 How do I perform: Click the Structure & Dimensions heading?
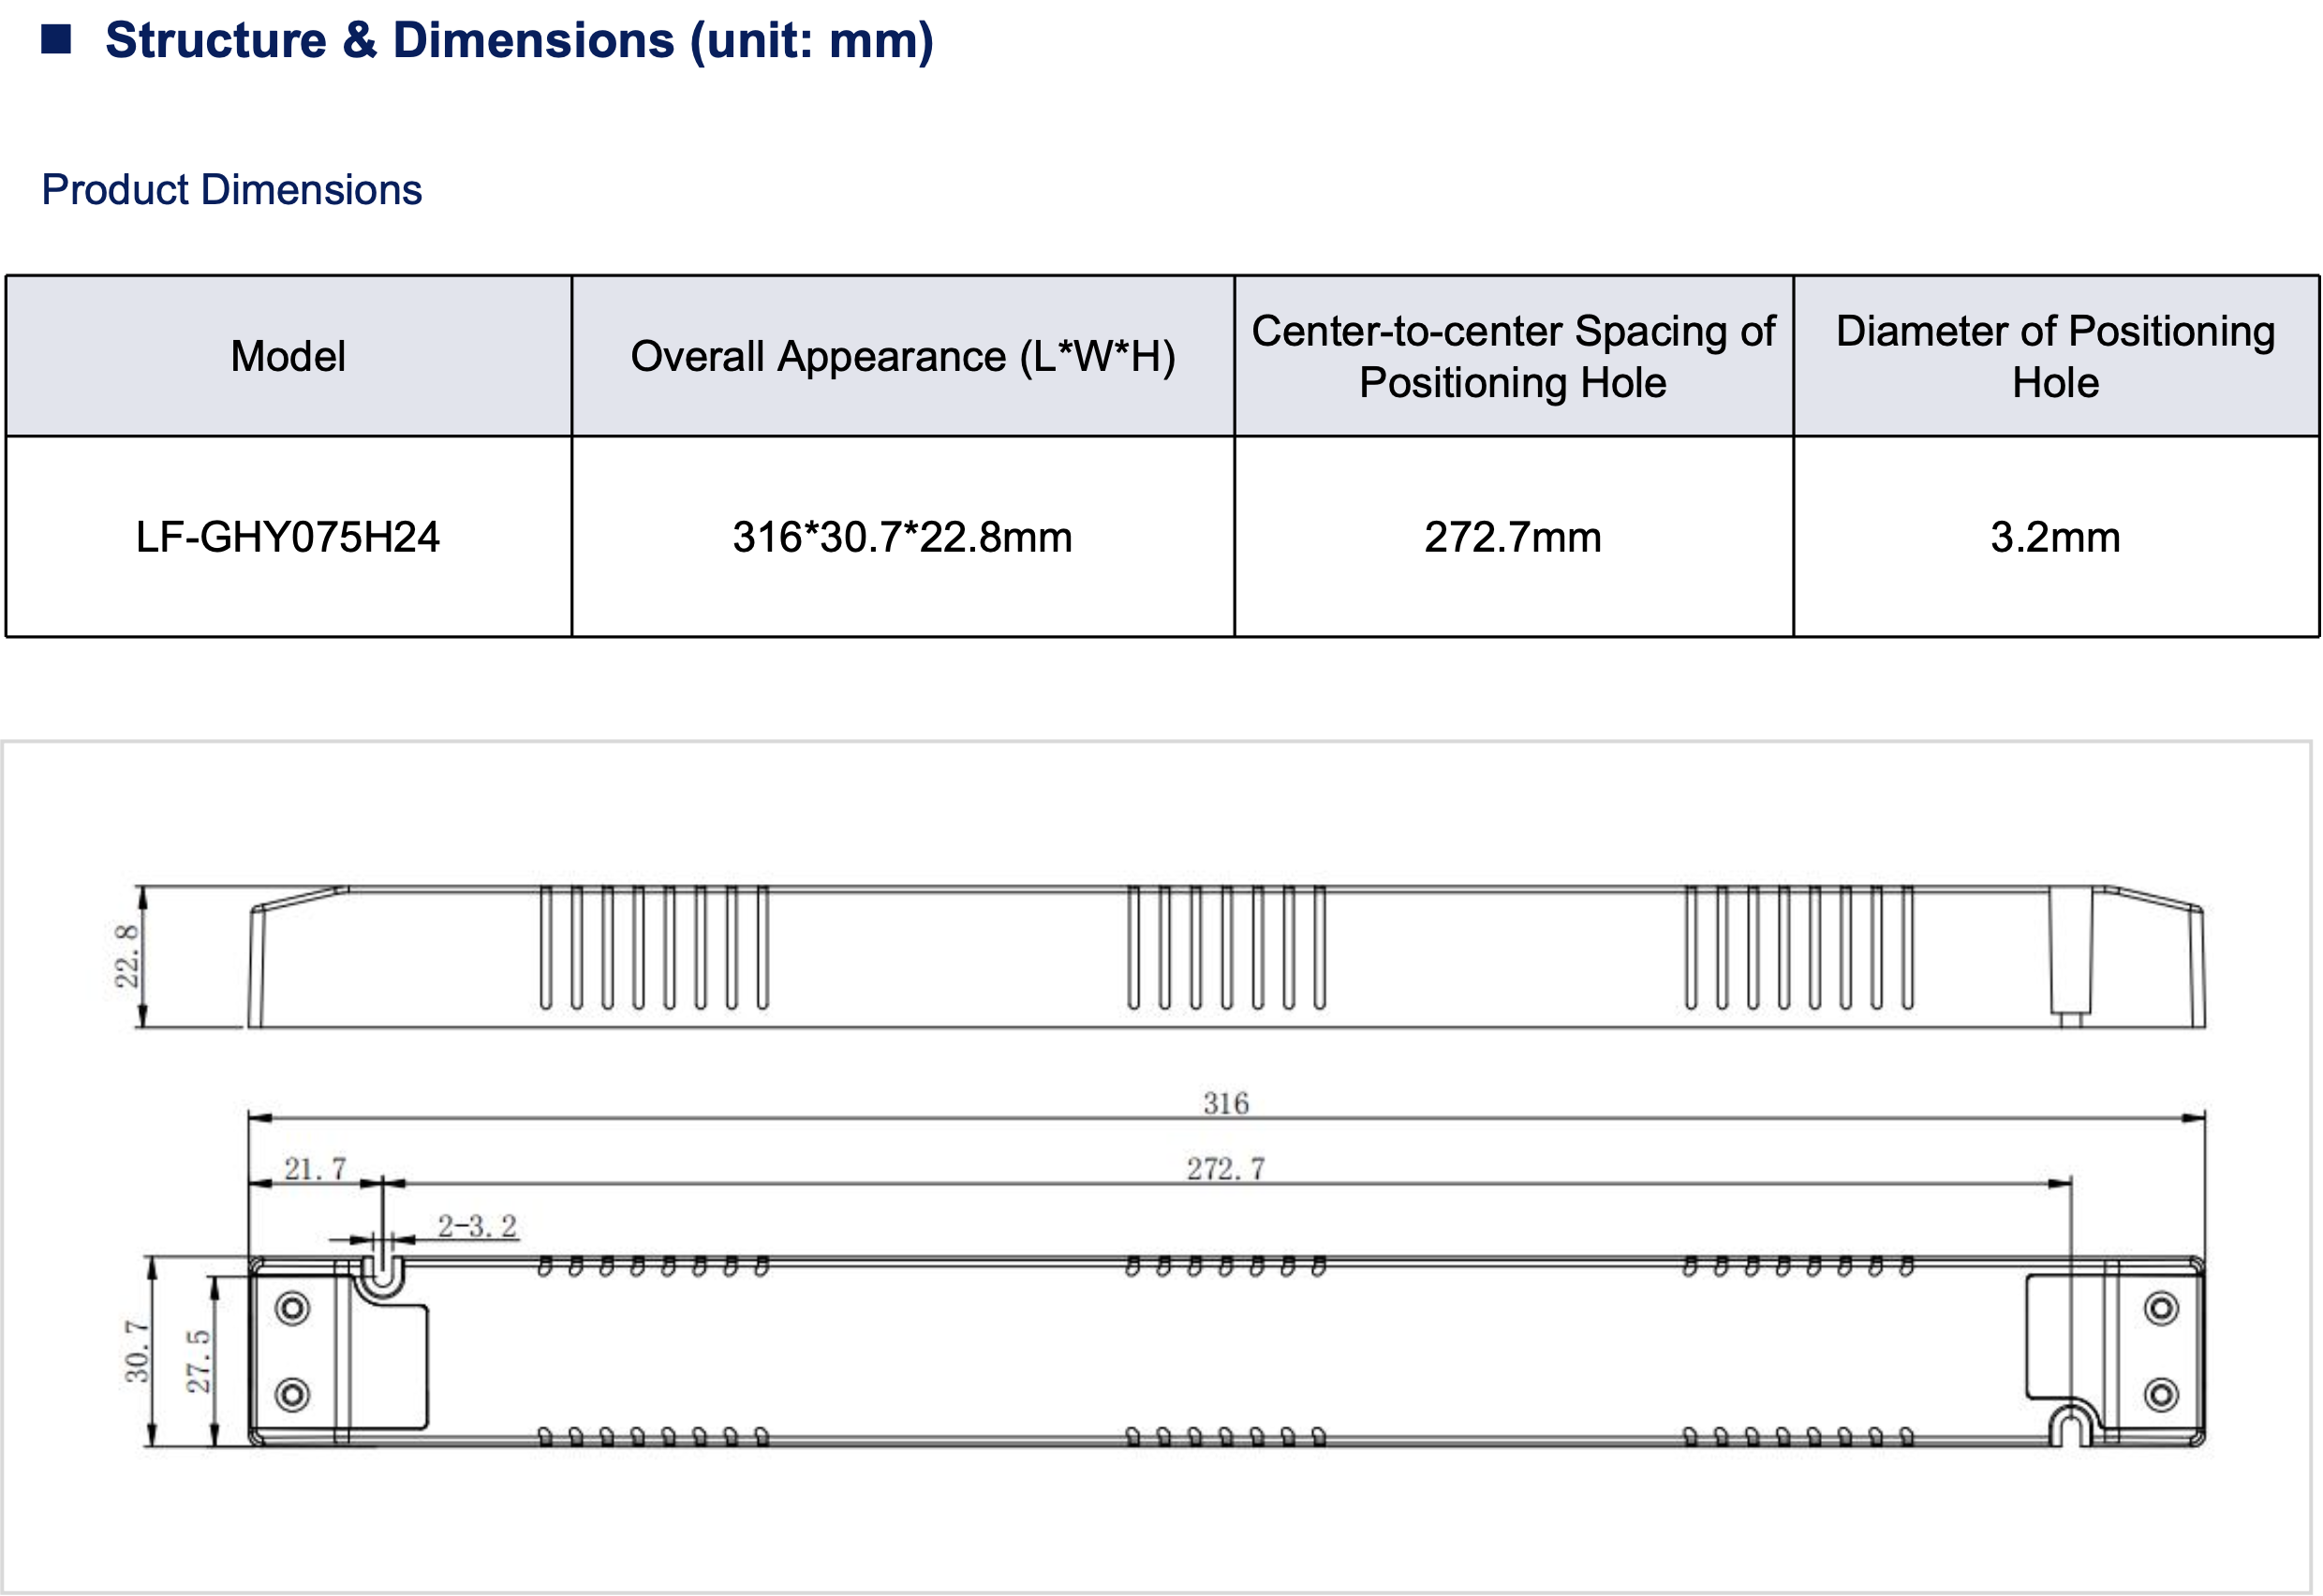pos(519,40)
